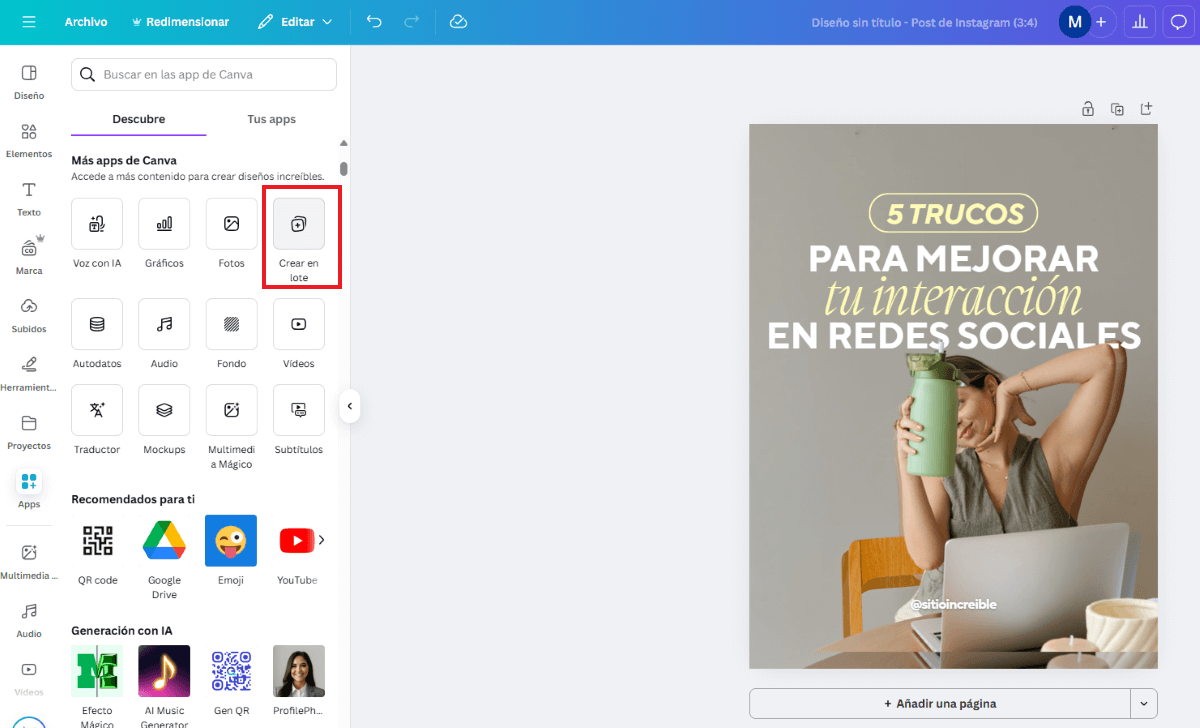Launch the Traductor app
Image resolution: width=1200 pixels, height=728 pixels.
[x=96, y=417]
